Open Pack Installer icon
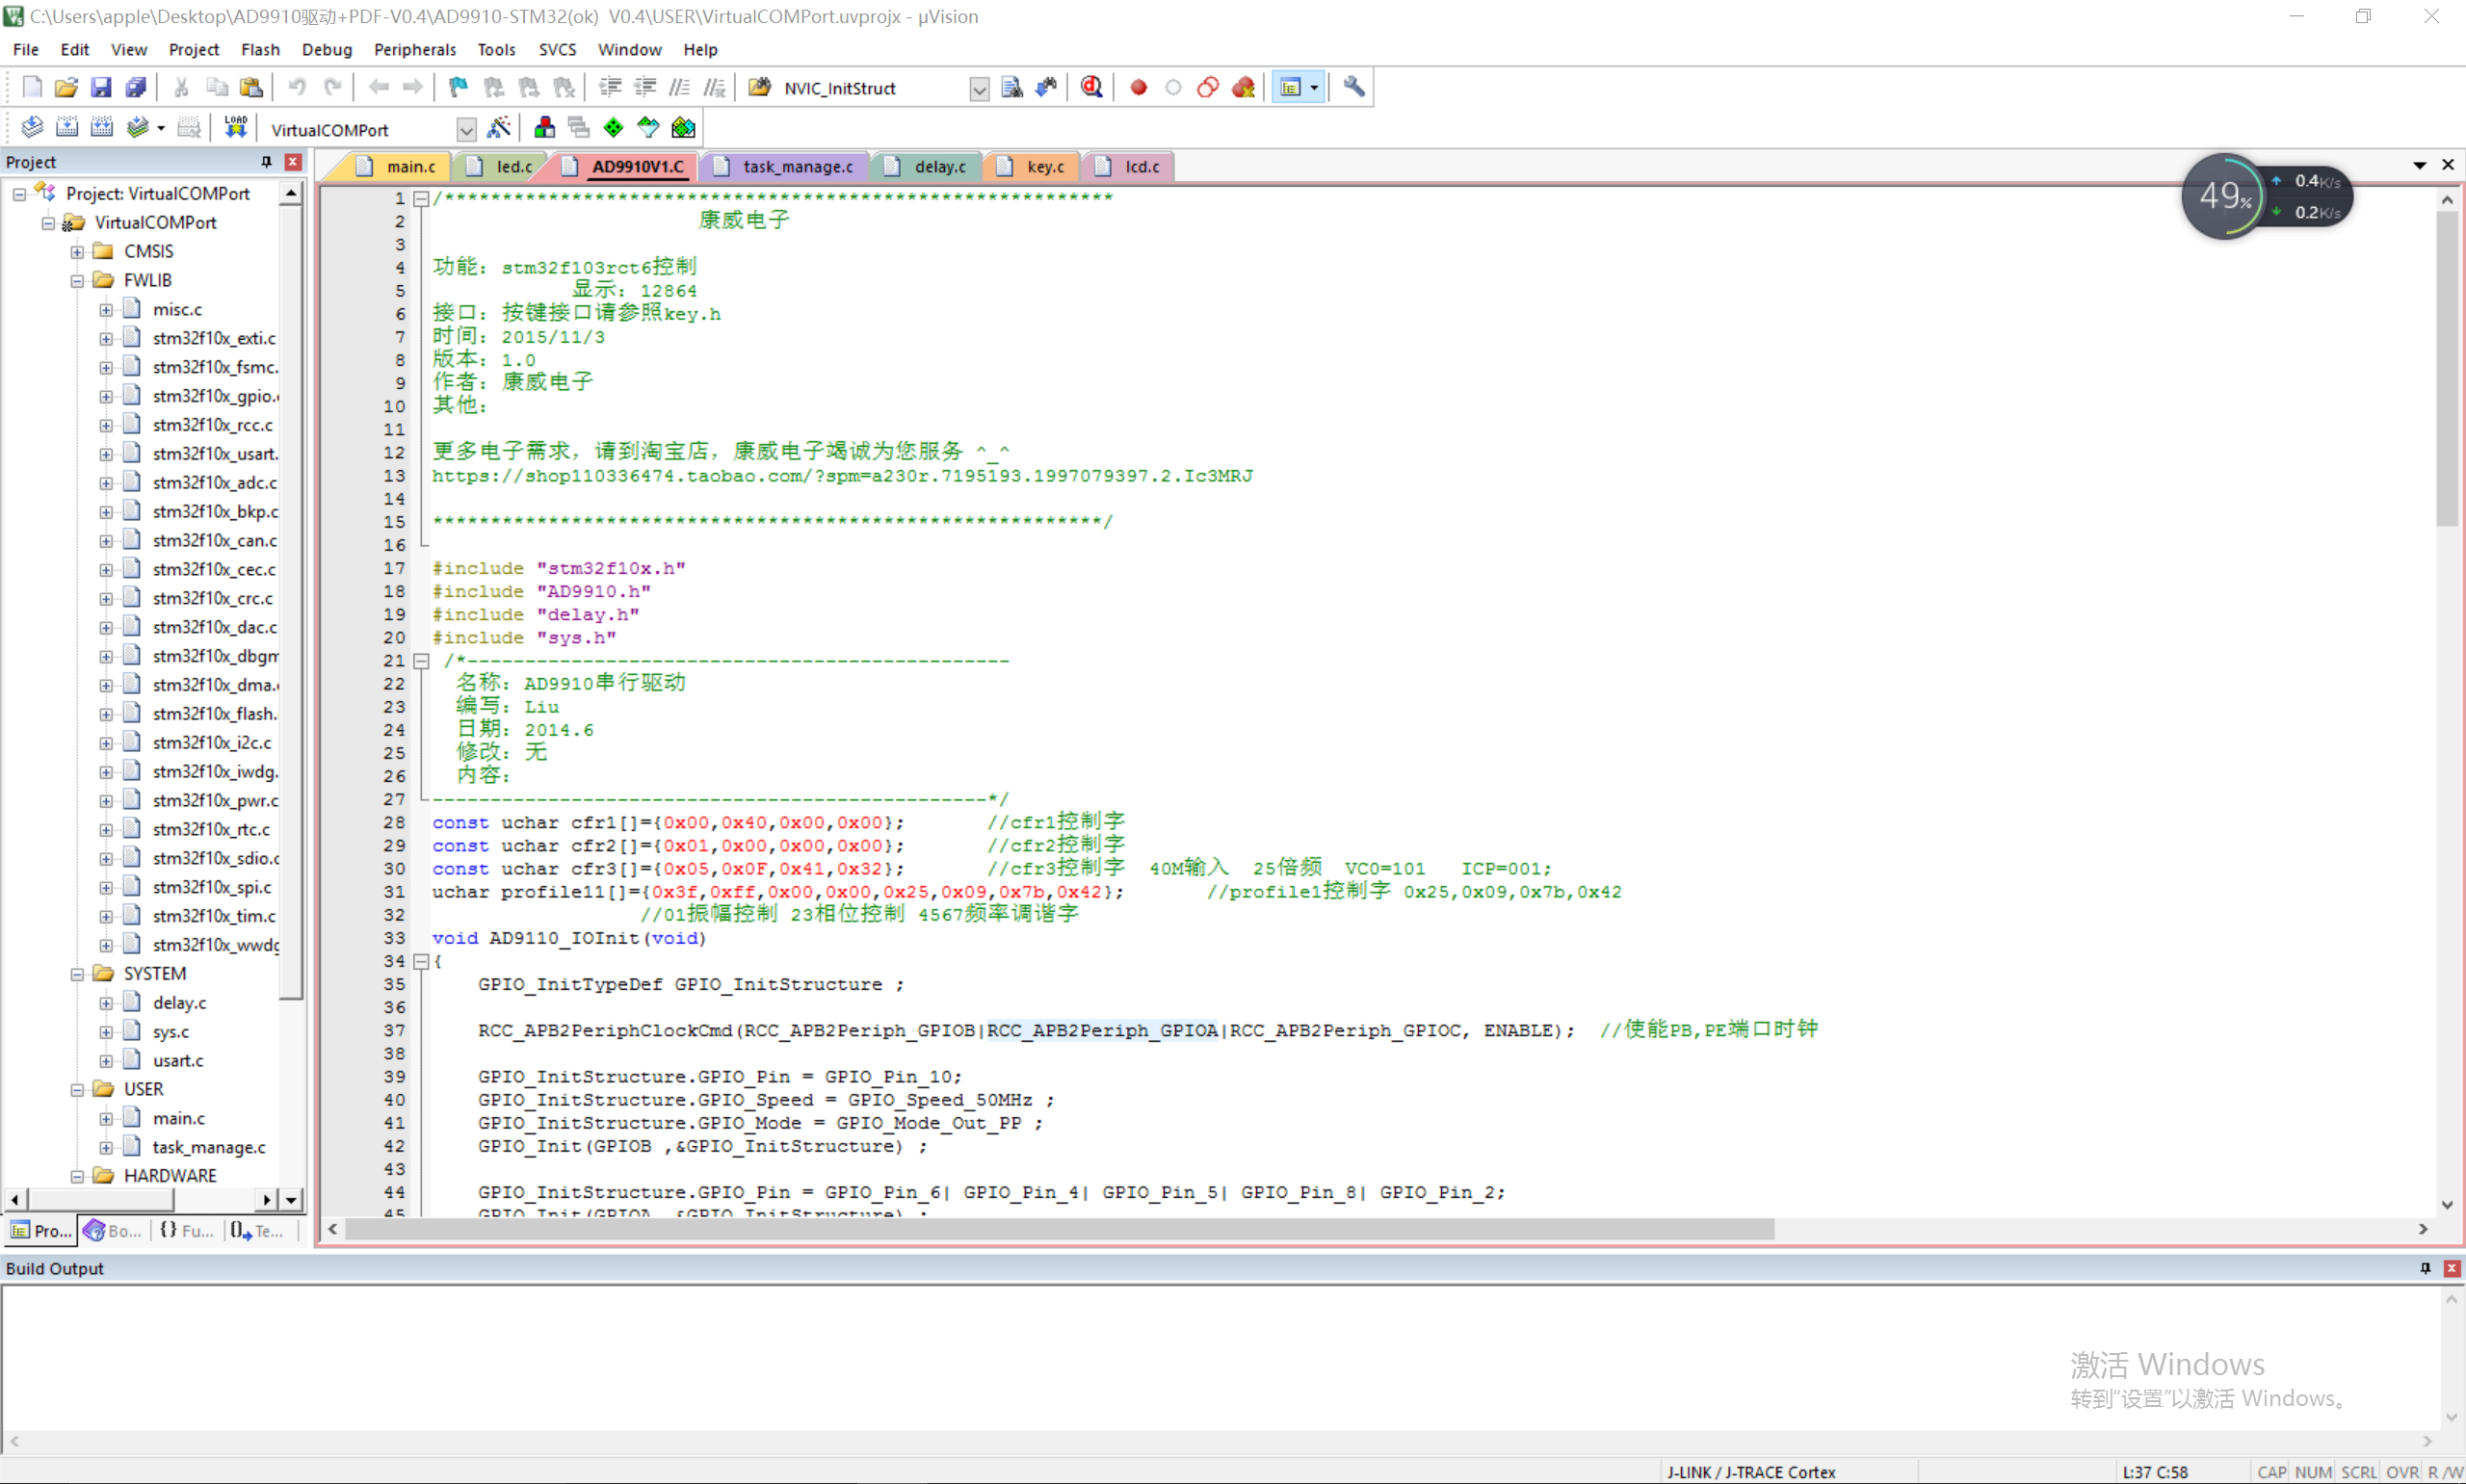Image resolution: width=2466 pixels, height=1484 pixels. (x=684, y=128)
